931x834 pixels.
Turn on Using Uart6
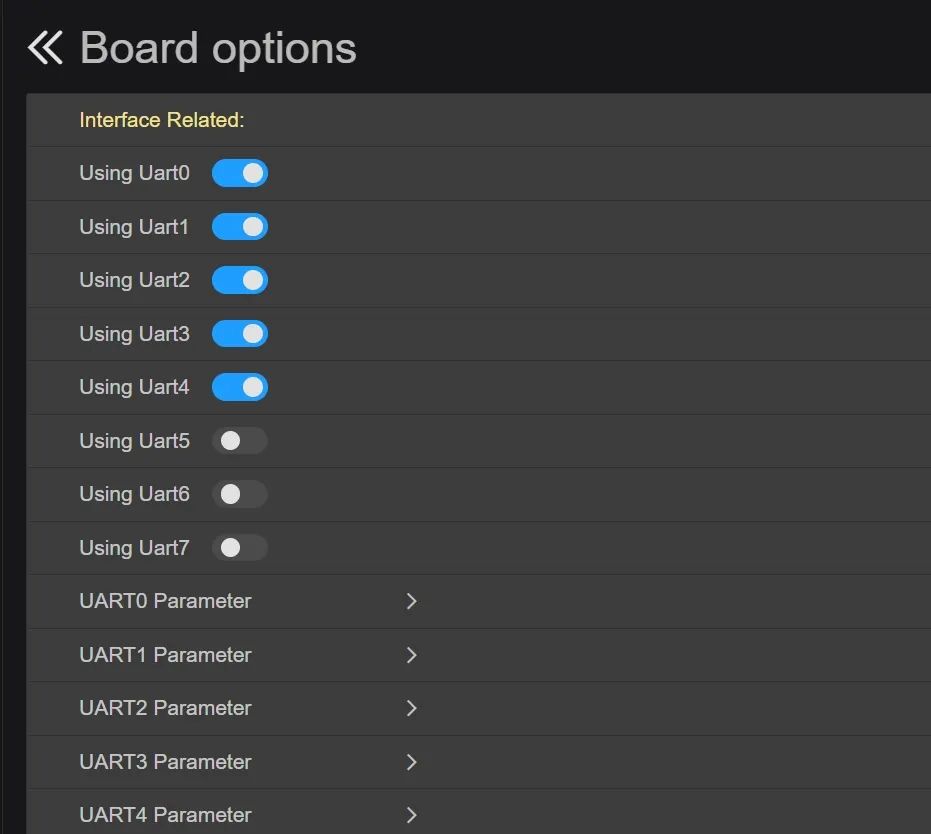coord(240,494)
